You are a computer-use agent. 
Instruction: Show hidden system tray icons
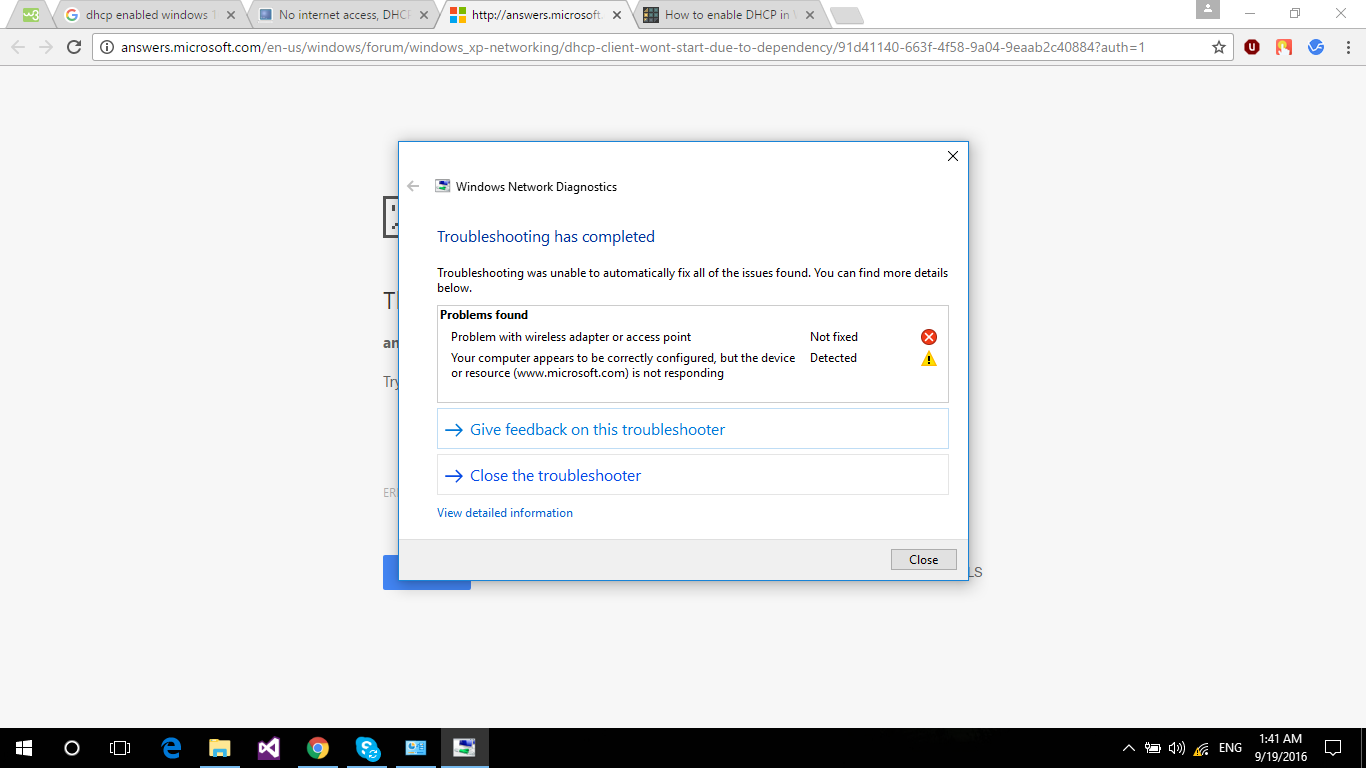tap(1129, 748)
